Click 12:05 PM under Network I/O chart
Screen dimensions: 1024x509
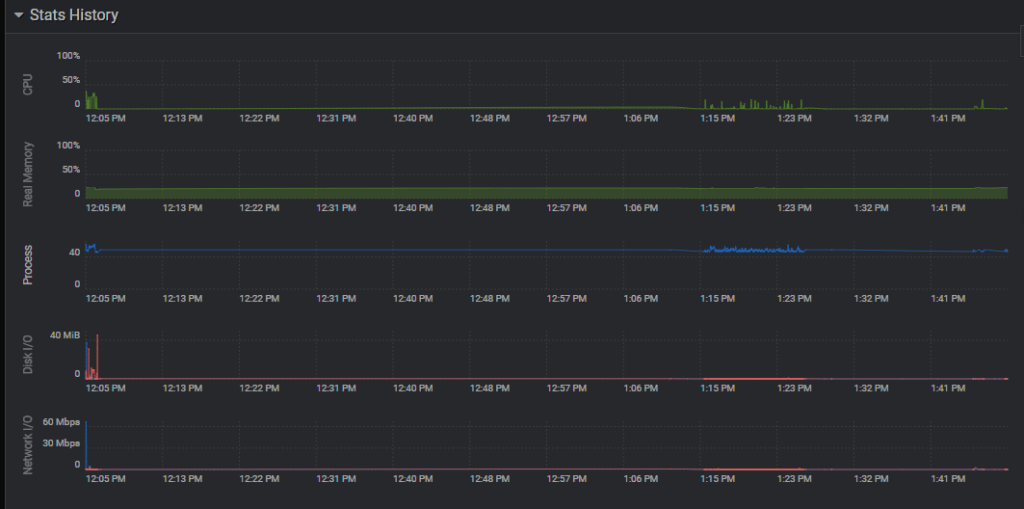(106, 478)
